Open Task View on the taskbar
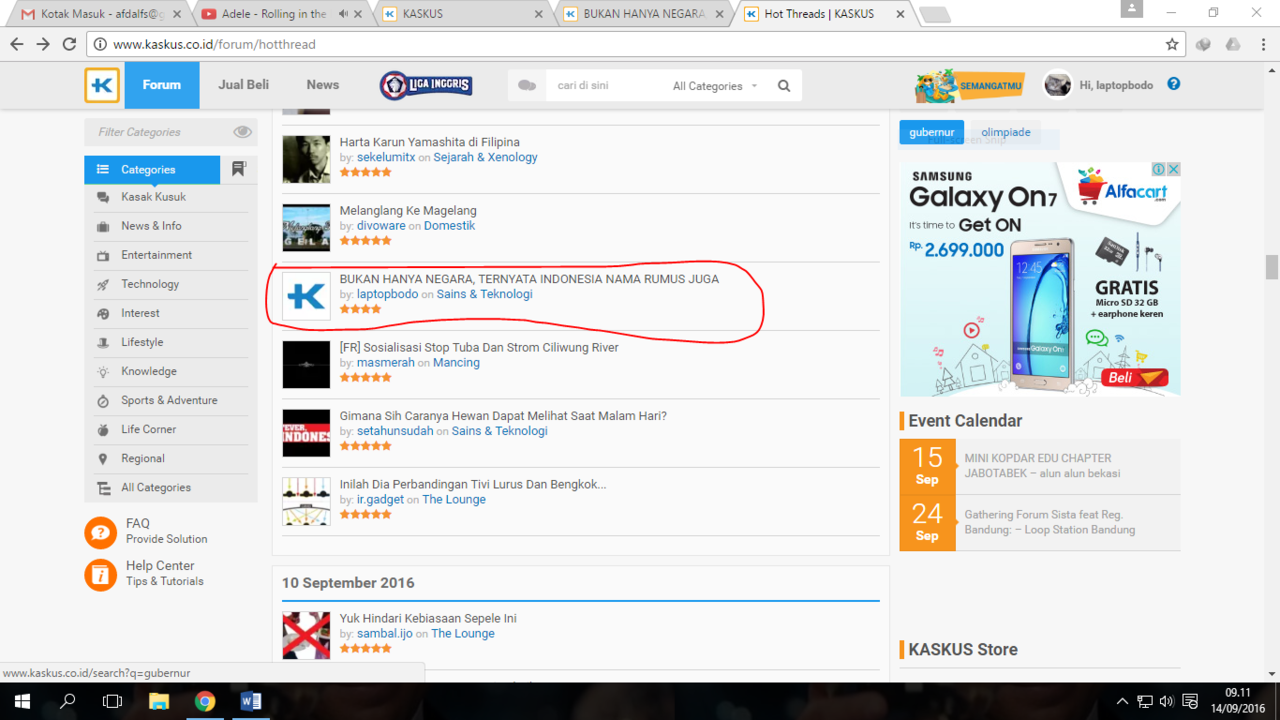Image resolution: width=1280 pixels, height=720 pixels. 112,701
